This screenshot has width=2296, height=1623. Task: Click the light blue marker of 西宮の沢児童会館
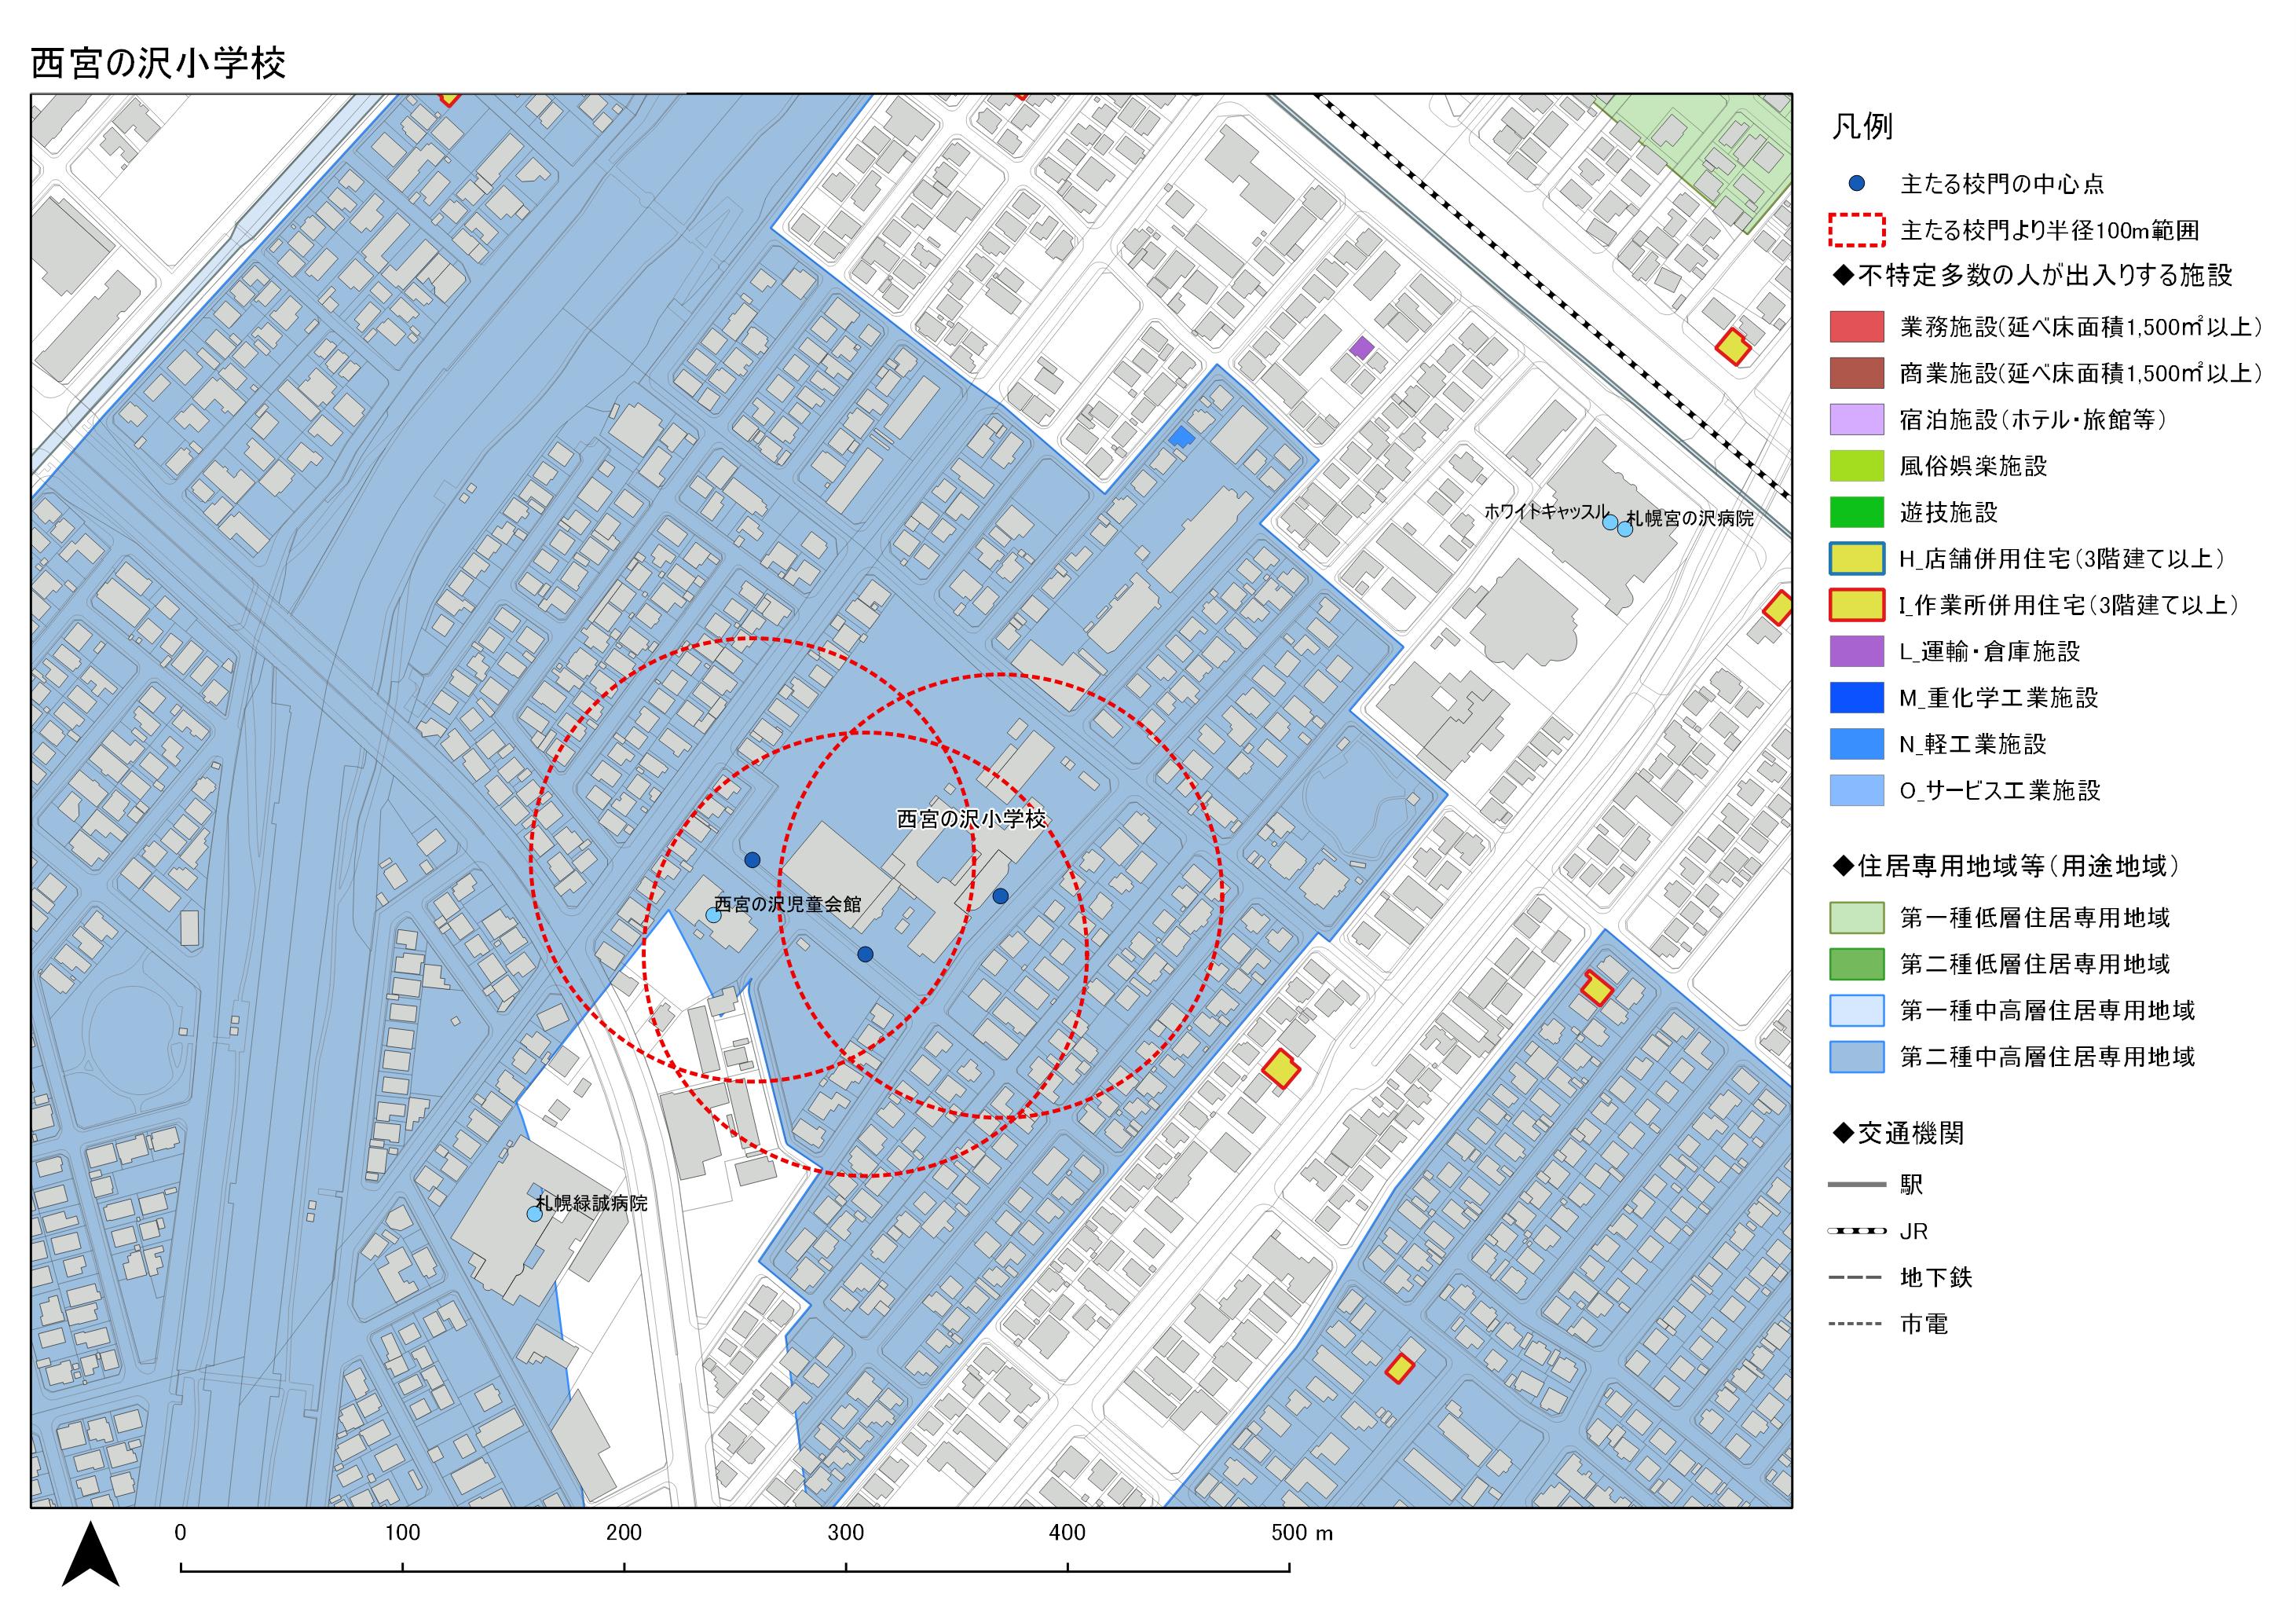[x=713, y=915]
